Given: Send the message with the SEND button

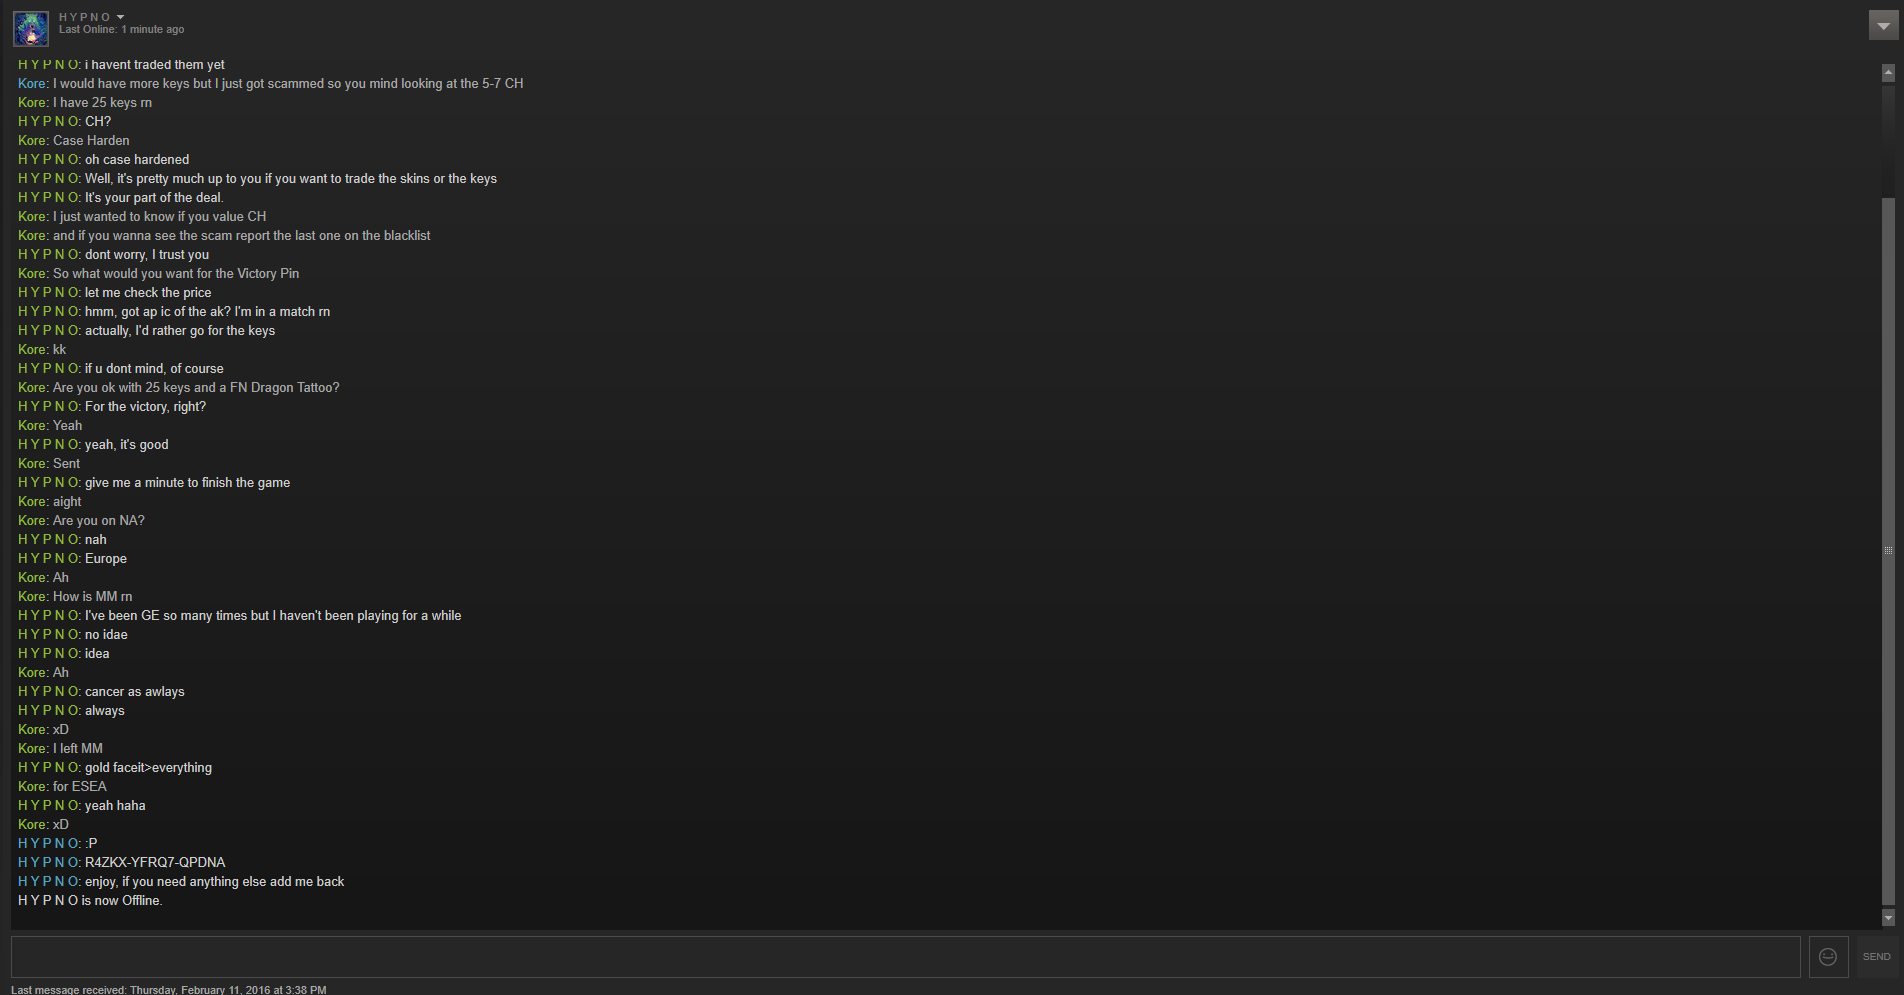Looking at the screenshot, I should (x=1876, y=957).
